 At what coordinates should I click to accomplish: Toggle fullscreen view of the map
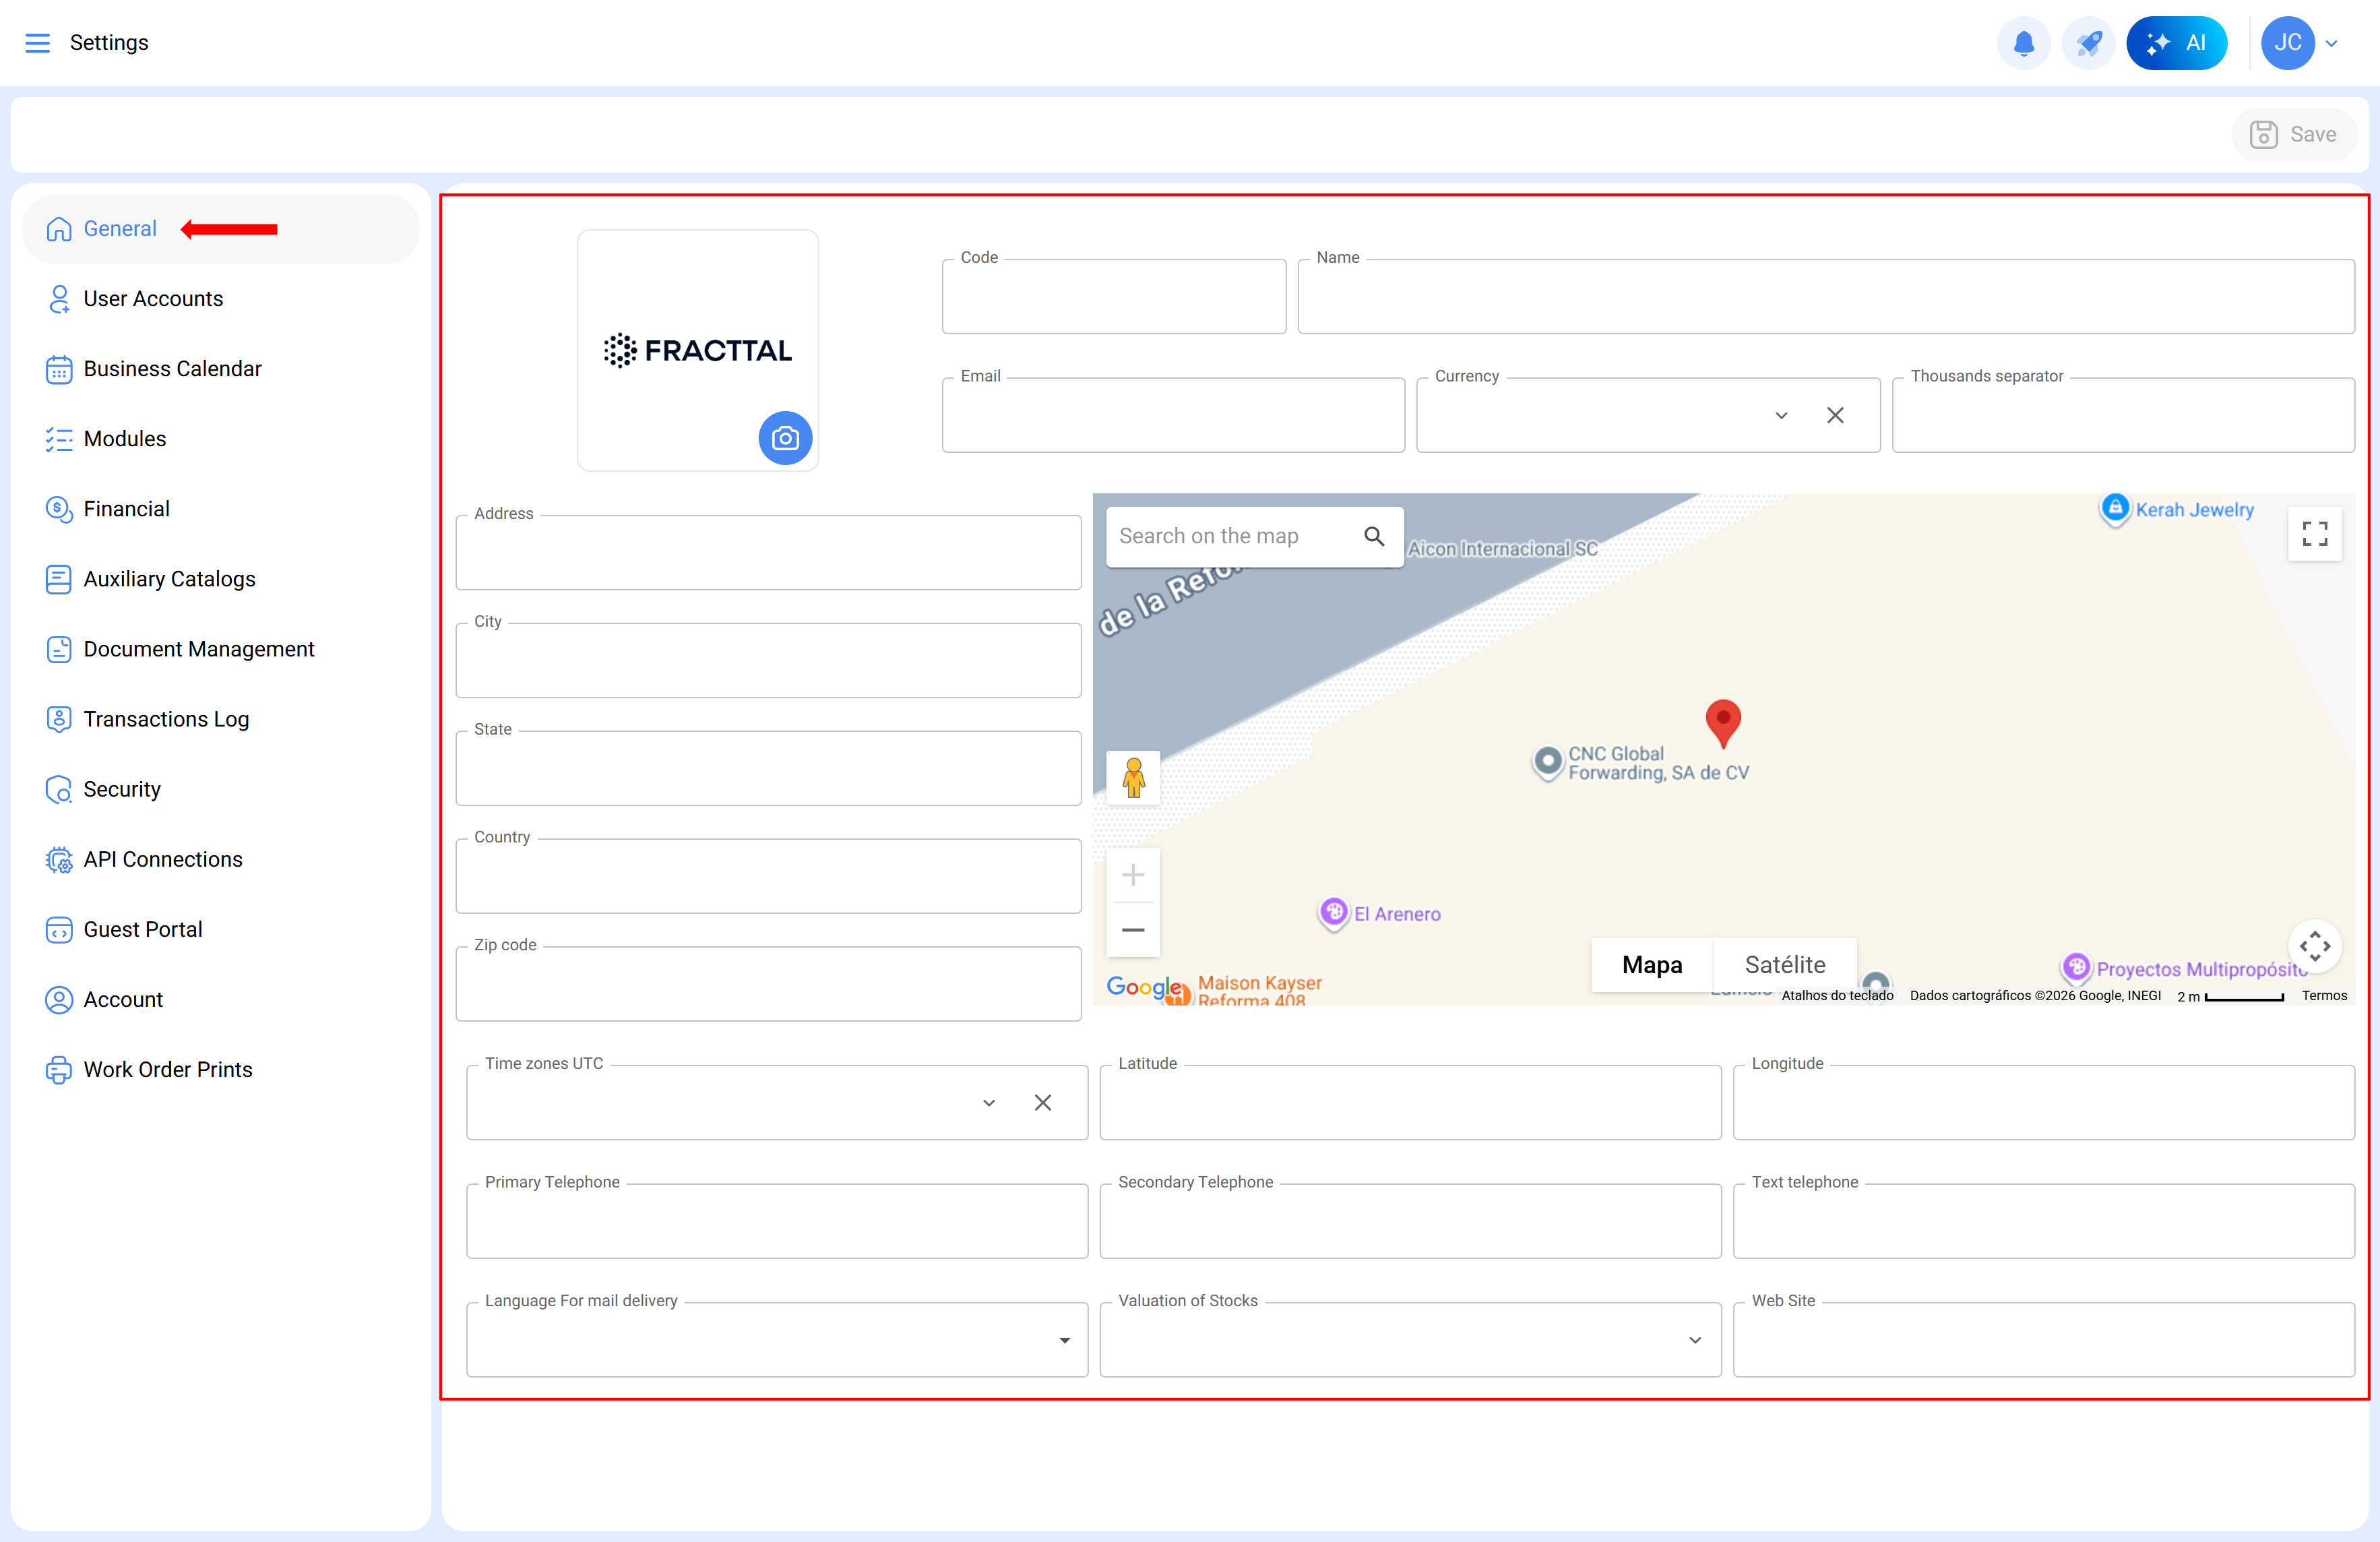[x=2314, y=534]
